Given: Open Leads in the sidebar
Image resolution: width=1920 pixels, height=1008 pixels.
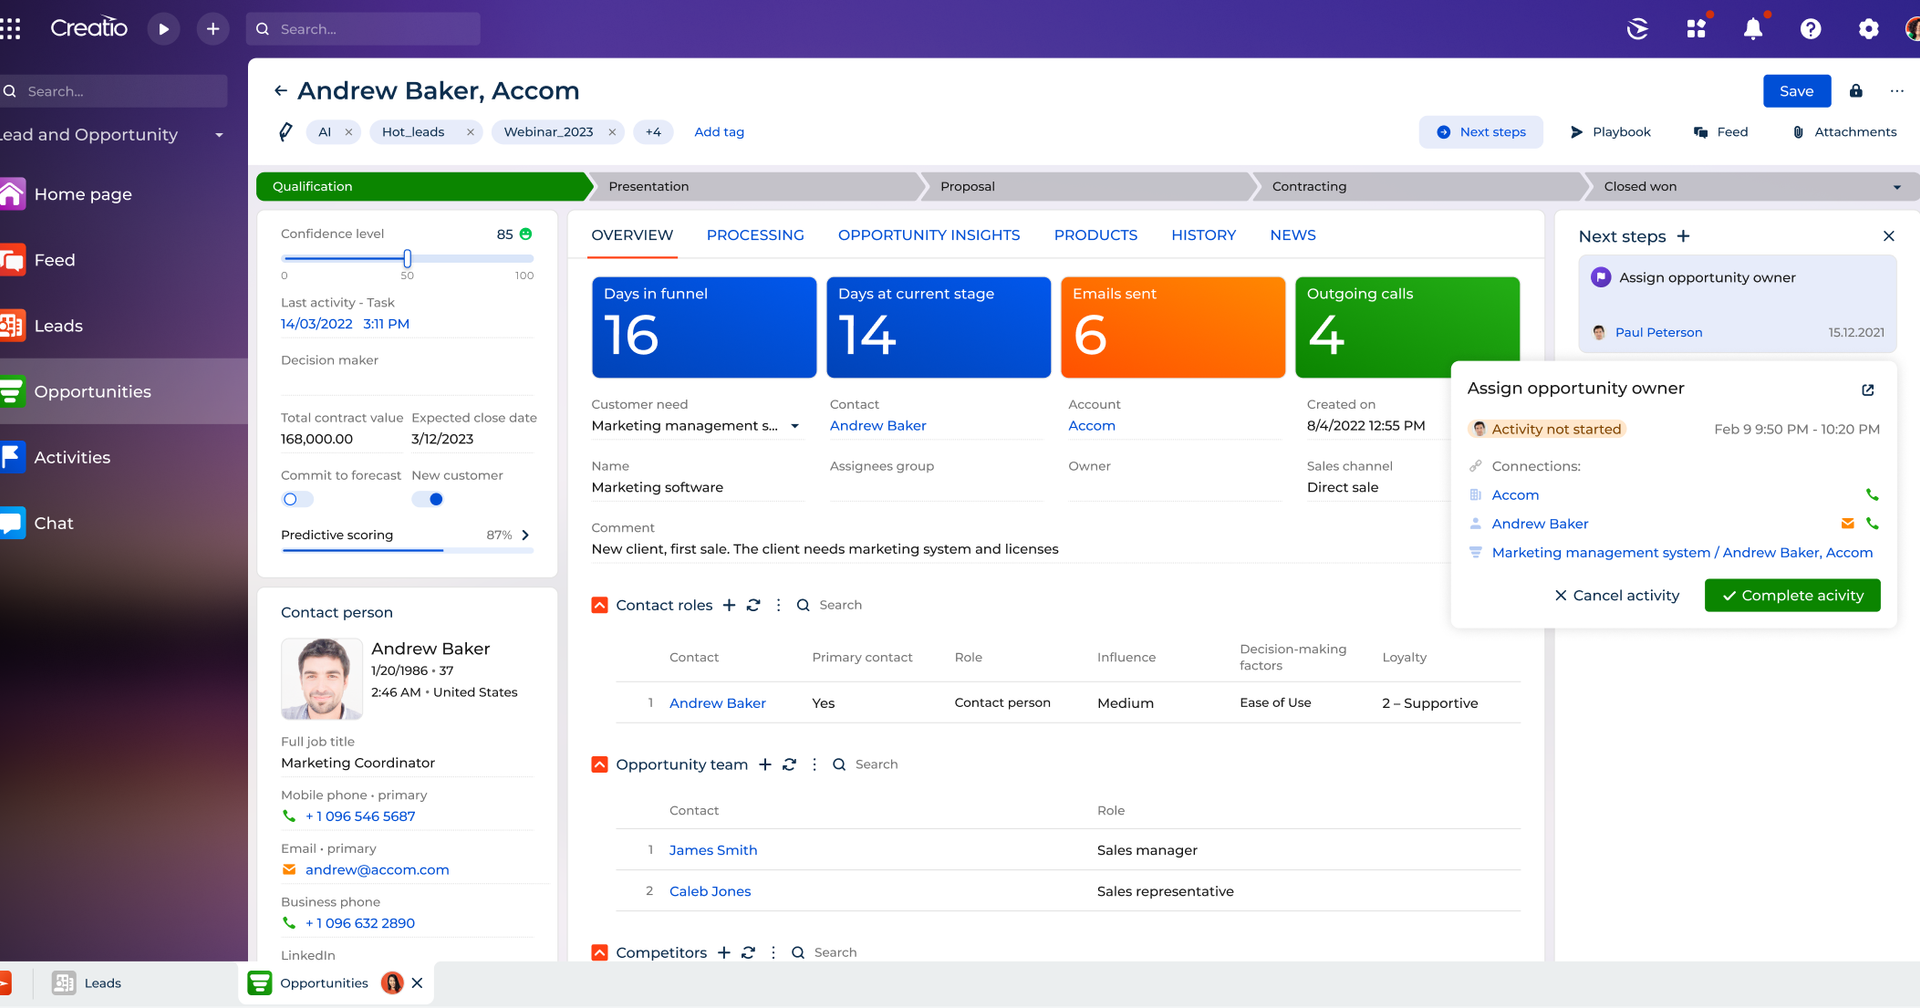Looking at the screenshot, I should coord(58,326).
